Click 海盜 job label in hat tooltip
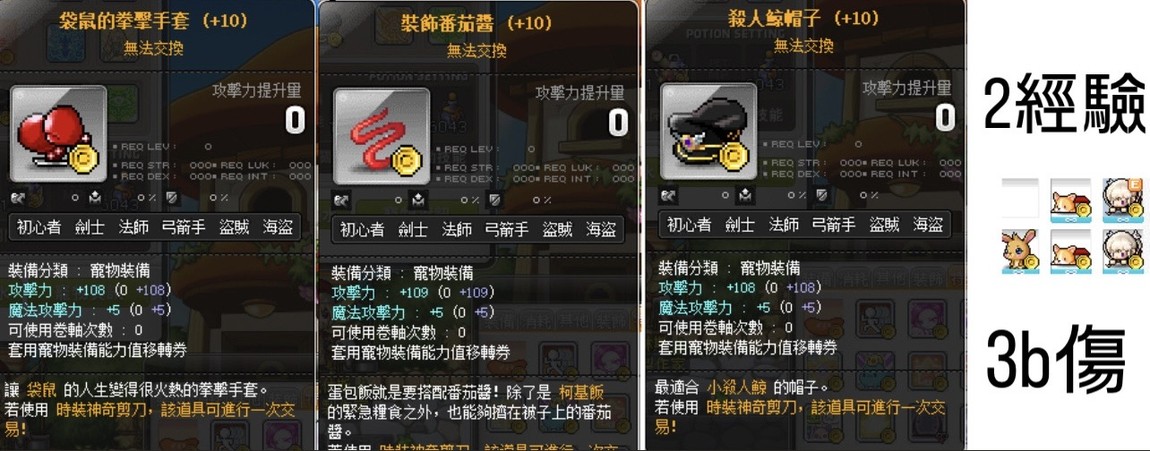 click(928, 224)
